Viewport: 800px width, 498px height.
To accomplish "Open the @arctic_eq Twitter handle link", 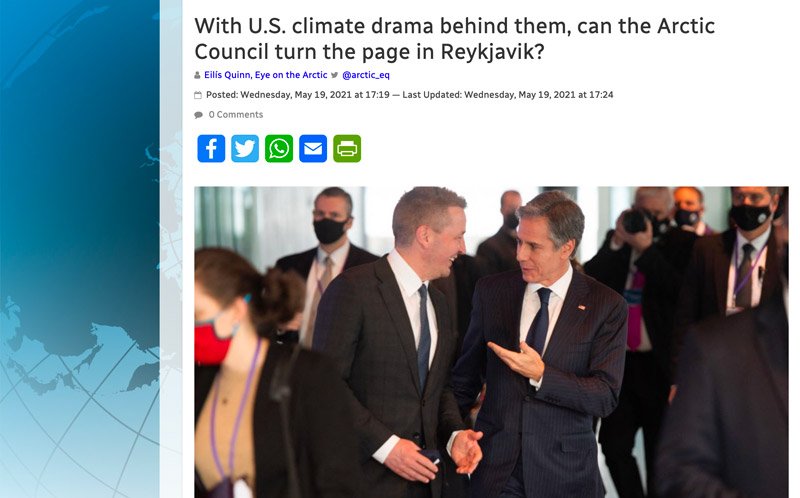I will click(x=366, y=75).
